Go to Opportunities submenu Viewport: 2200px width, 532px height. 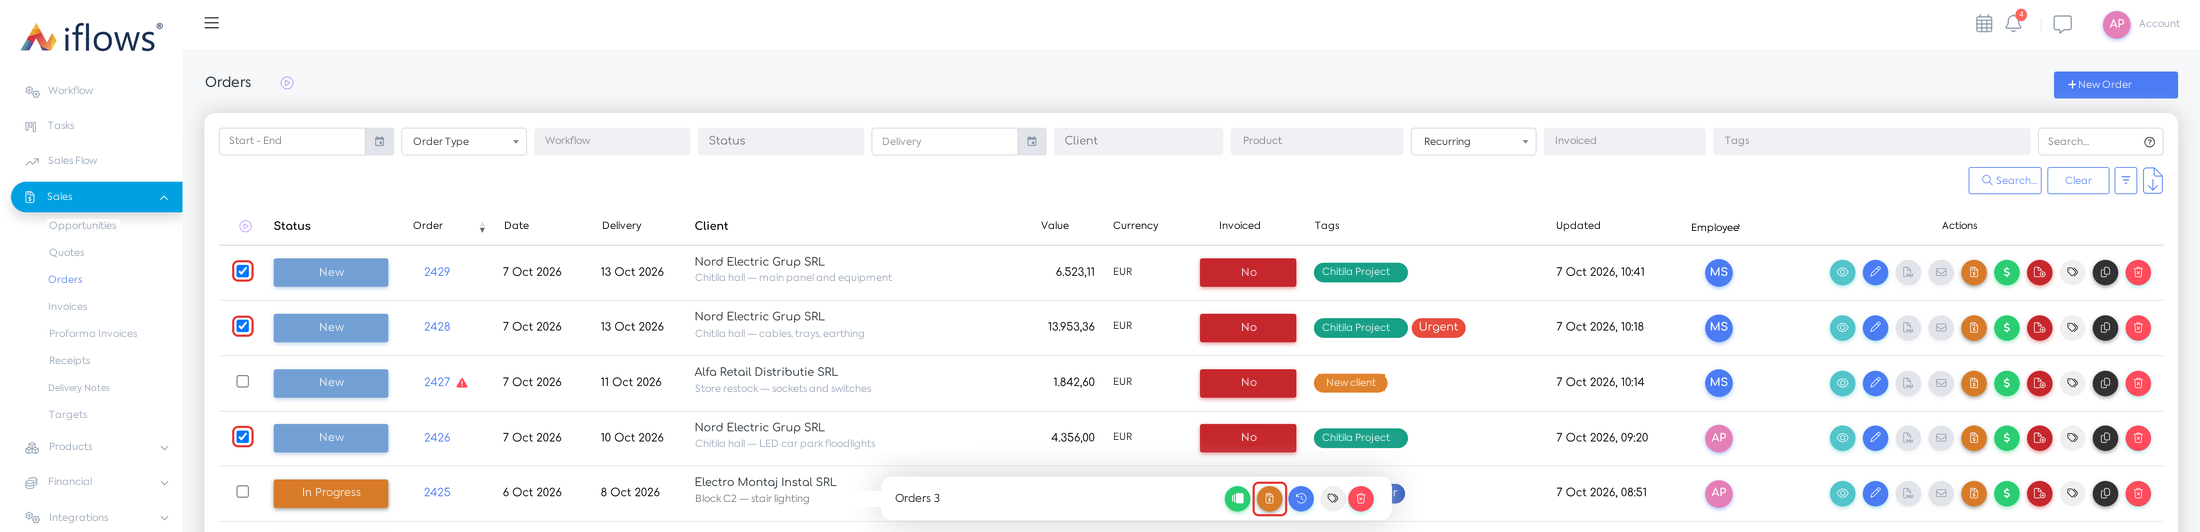[x=83, y=226]
